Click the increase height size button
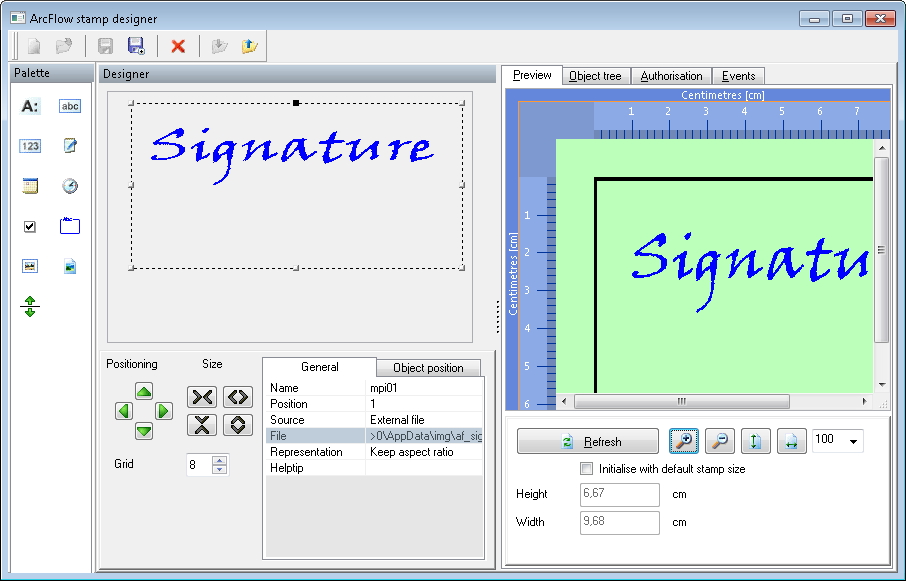The image size is (906, 581). (238, 425)
